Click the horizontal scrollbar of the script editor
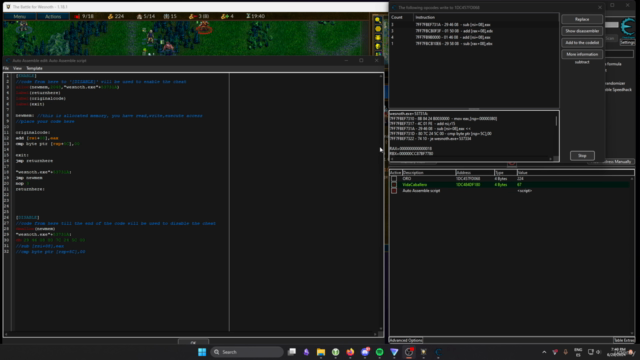The height and width of the screenshot is (360, 640). pyautogui.click(x=192, y=334)
